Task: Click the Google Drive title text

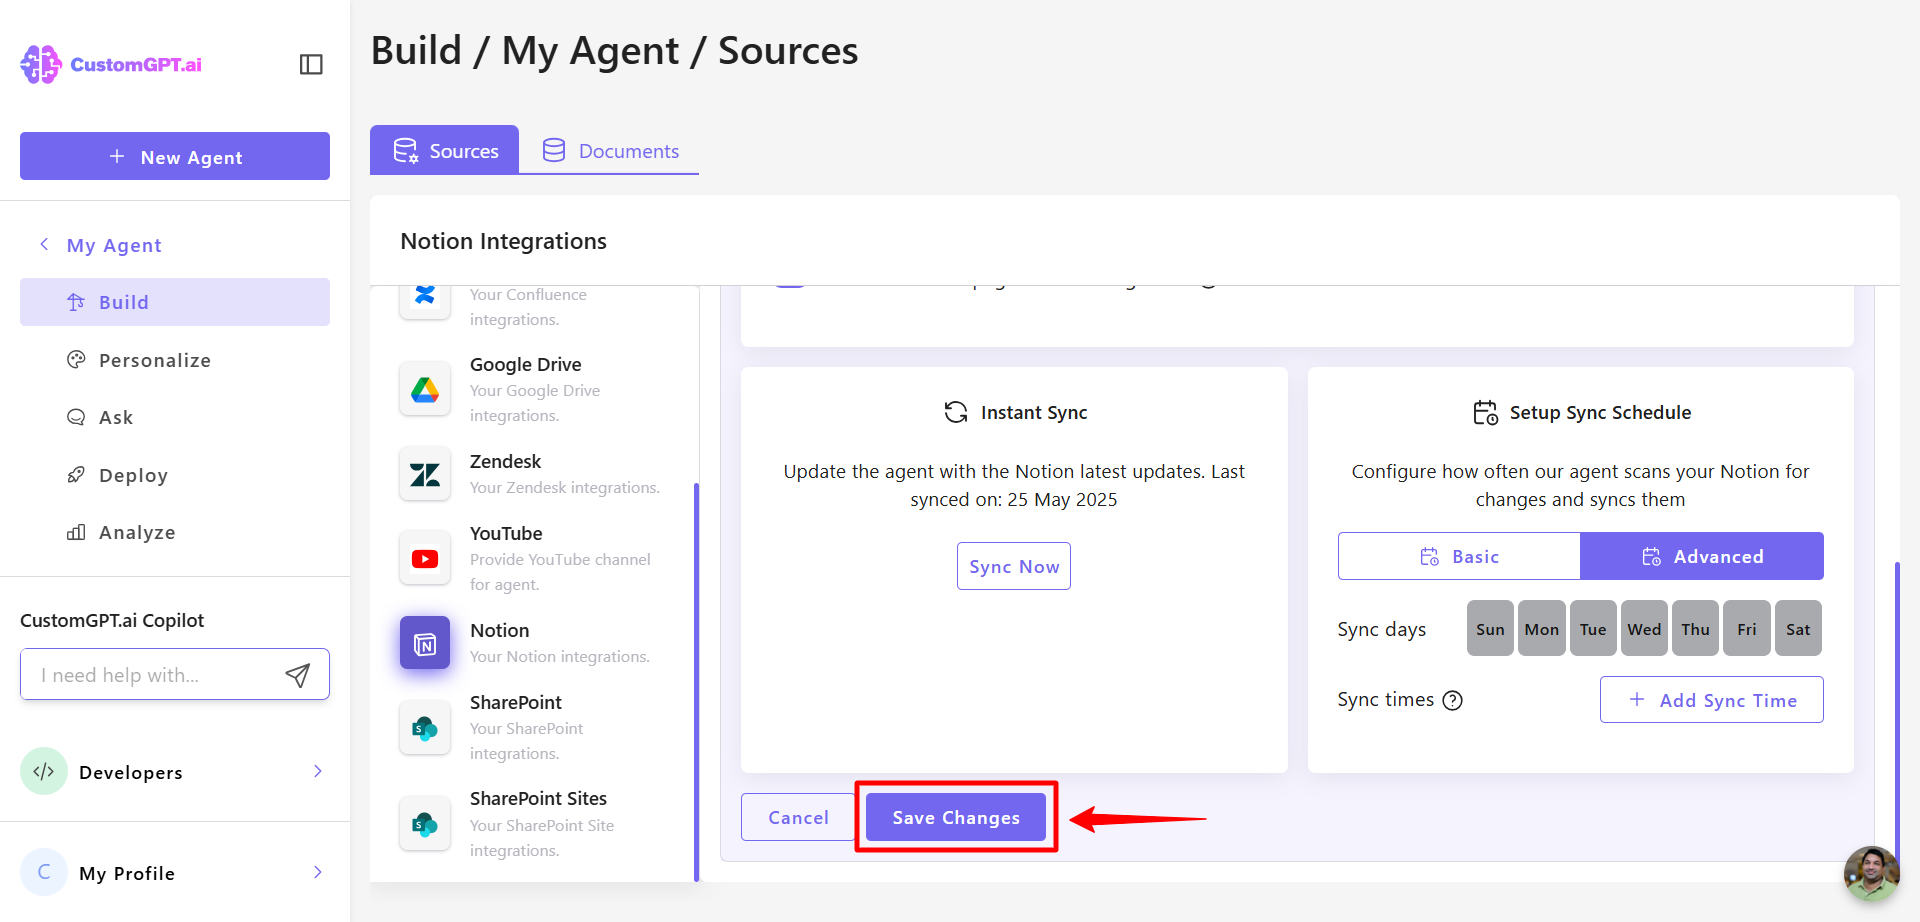Action: (525, 364)
